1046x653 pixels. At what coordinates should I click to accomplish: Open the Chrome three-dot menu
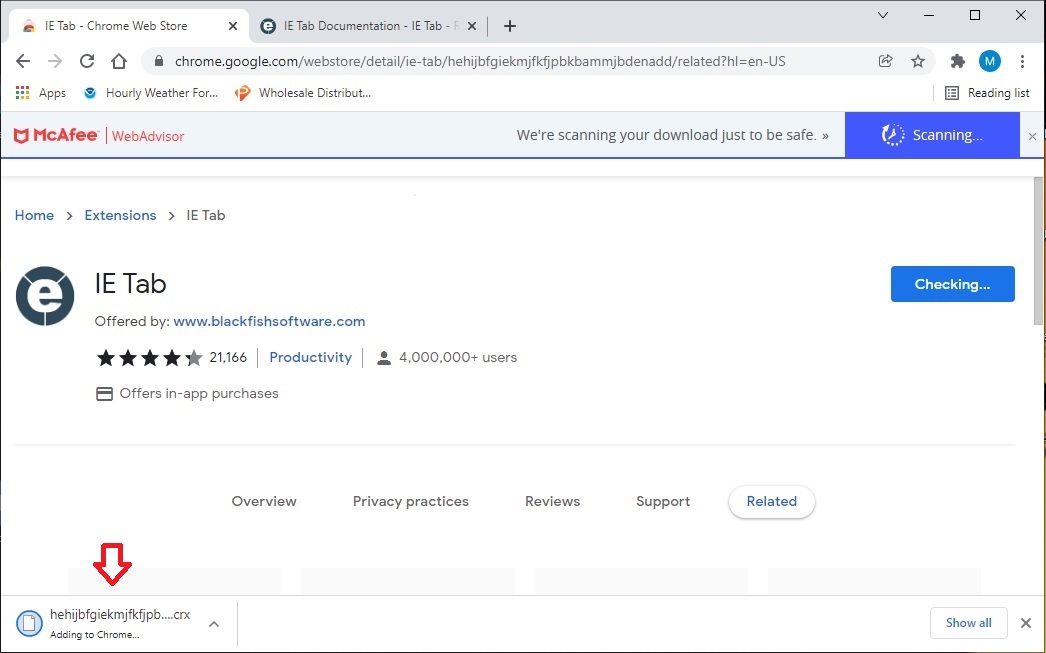[1023, 61]
